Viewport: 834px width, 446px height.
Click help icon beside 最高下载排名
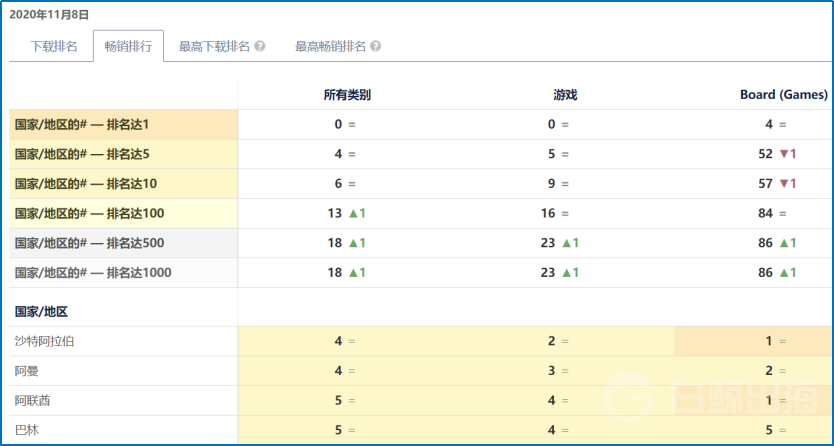click(x=260, y=46)
